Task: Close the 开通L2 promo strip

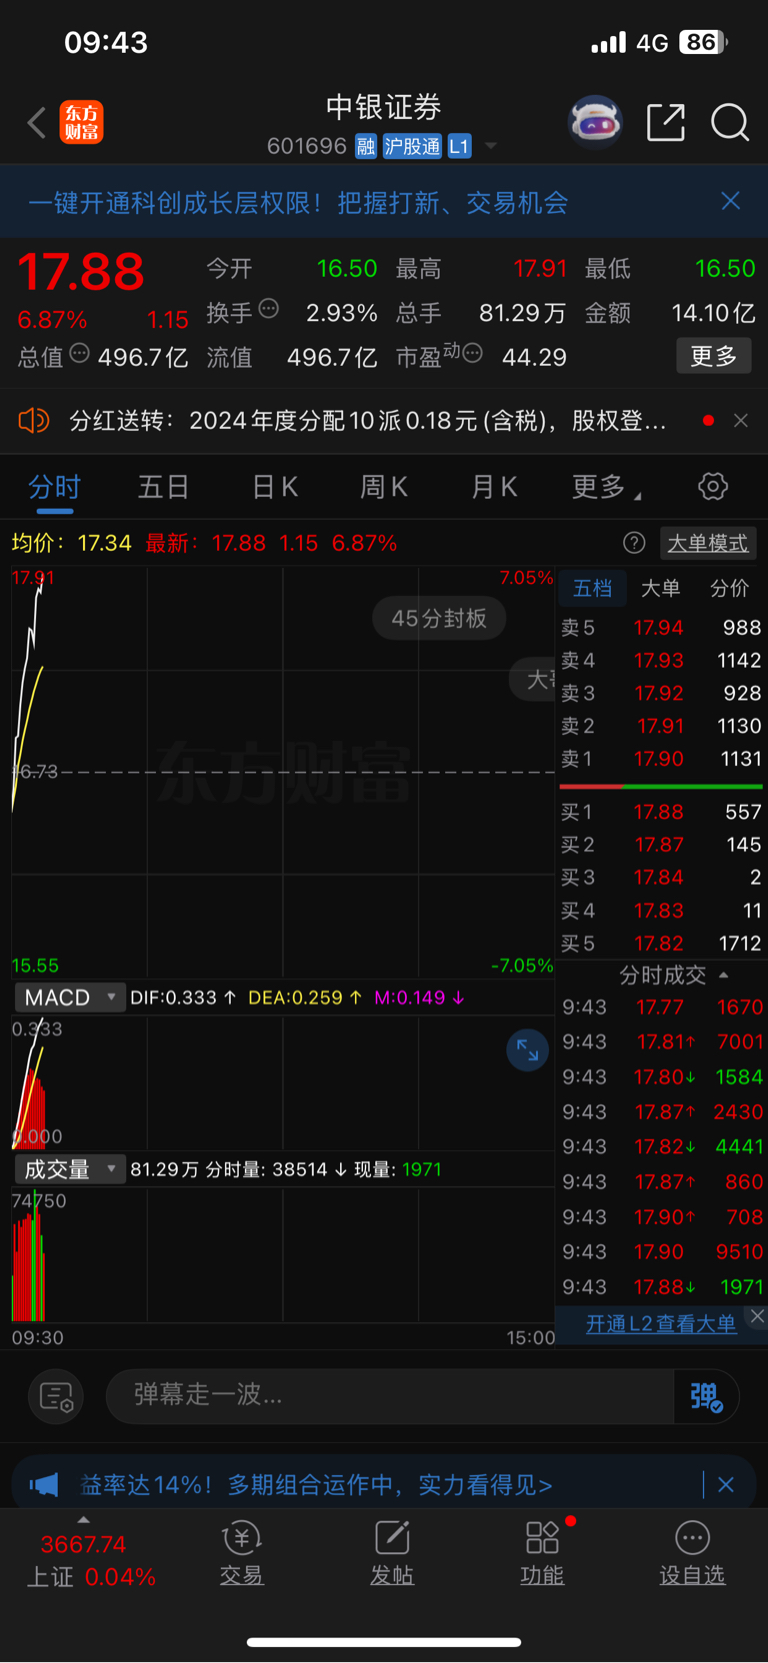Action: point(757,1316)
